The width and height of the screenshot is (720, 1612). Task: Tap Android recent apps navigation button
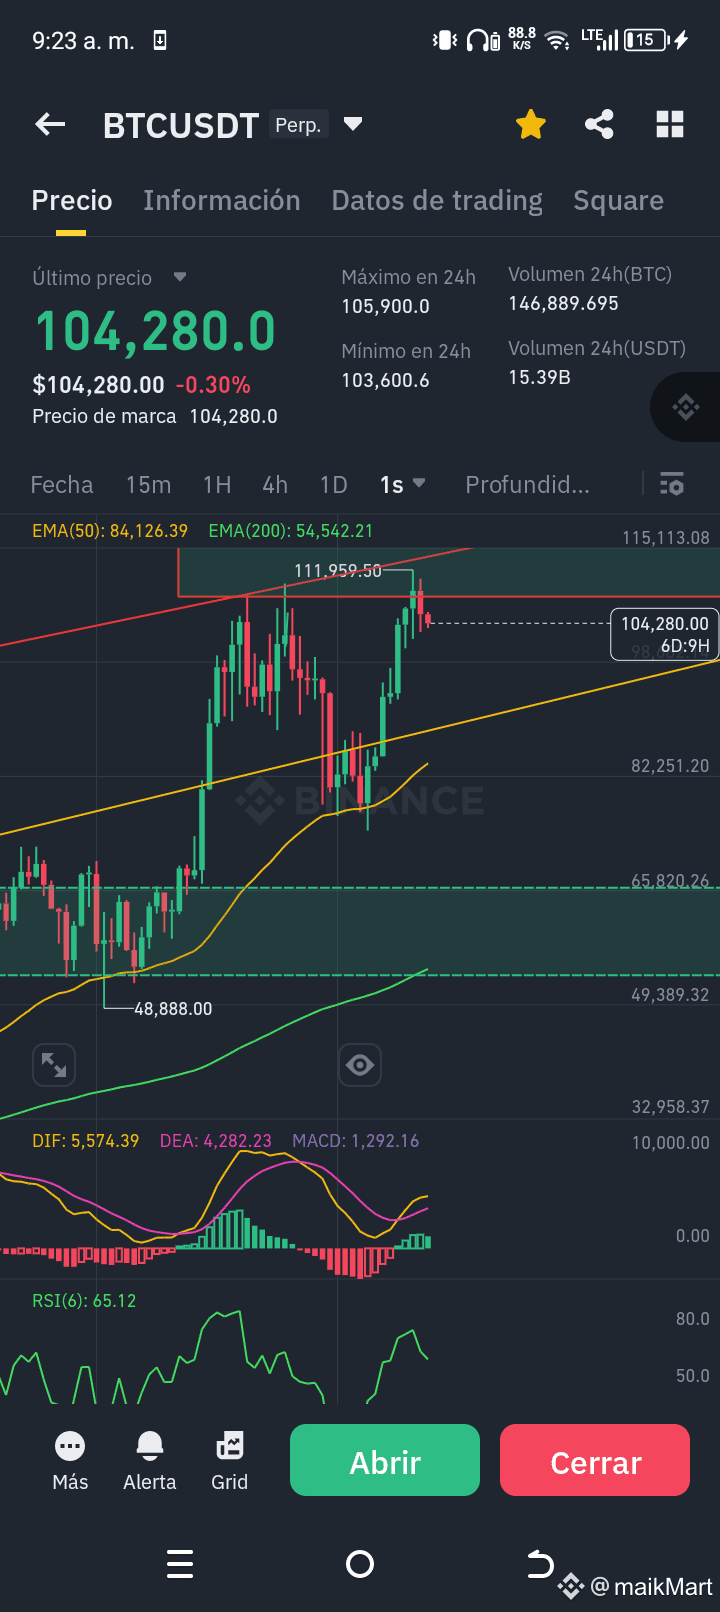(180, 1564)
